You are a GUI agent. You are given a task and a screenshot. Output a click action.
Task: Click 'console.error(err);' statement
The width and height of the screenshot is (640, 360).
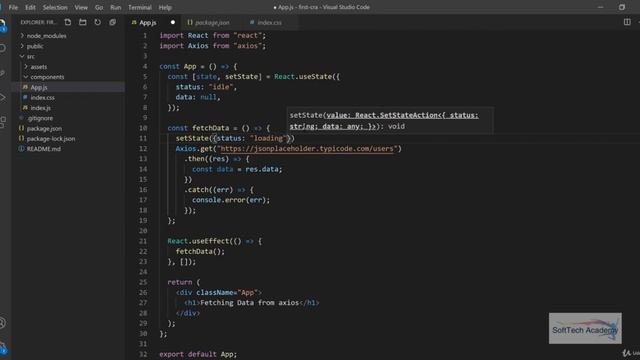tap(231, 200)
